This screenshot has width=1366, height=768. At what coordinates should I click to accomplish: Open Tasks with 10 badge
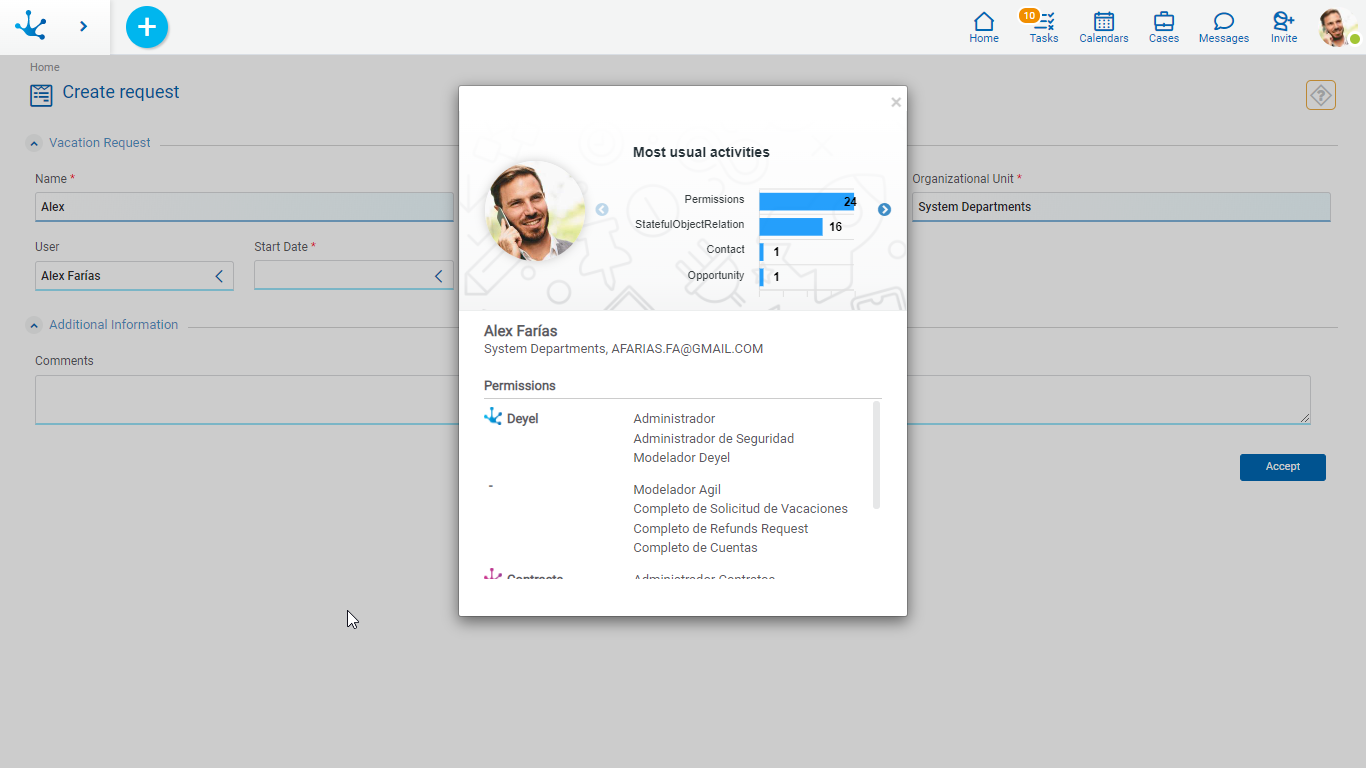pos(1043,27)
